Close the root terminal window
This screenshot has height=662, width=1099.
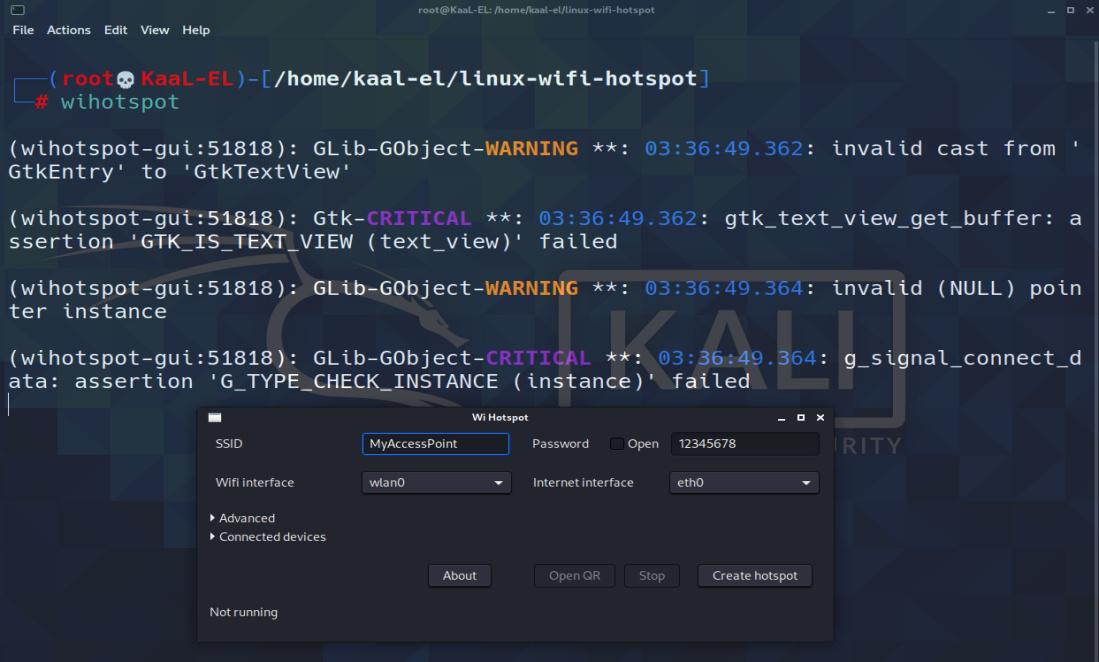1089,10
